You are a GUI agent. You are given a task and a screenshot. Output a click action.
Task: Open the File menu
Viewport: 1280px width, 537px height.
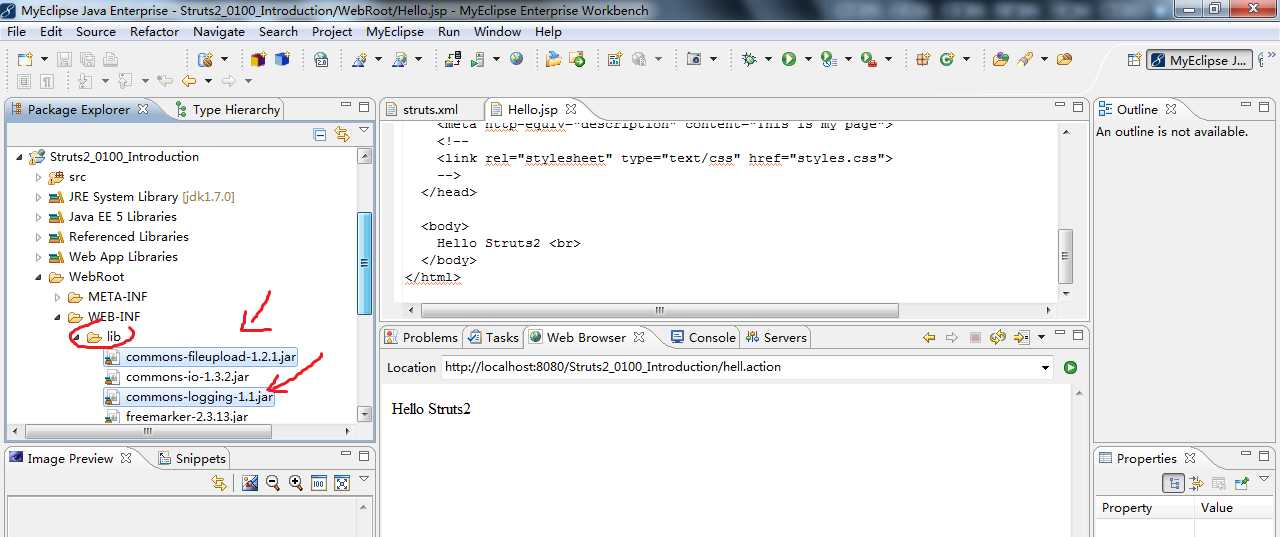point(16,31)
